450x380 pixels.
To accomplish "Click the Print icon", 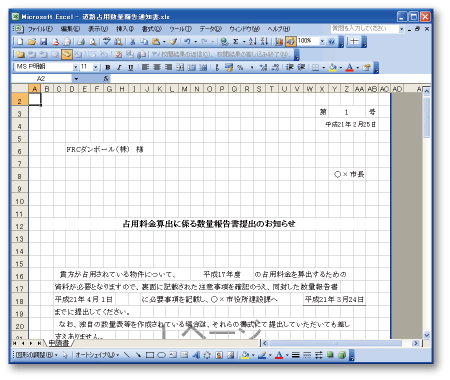I will pyautogui.click(x=81, y=42).
